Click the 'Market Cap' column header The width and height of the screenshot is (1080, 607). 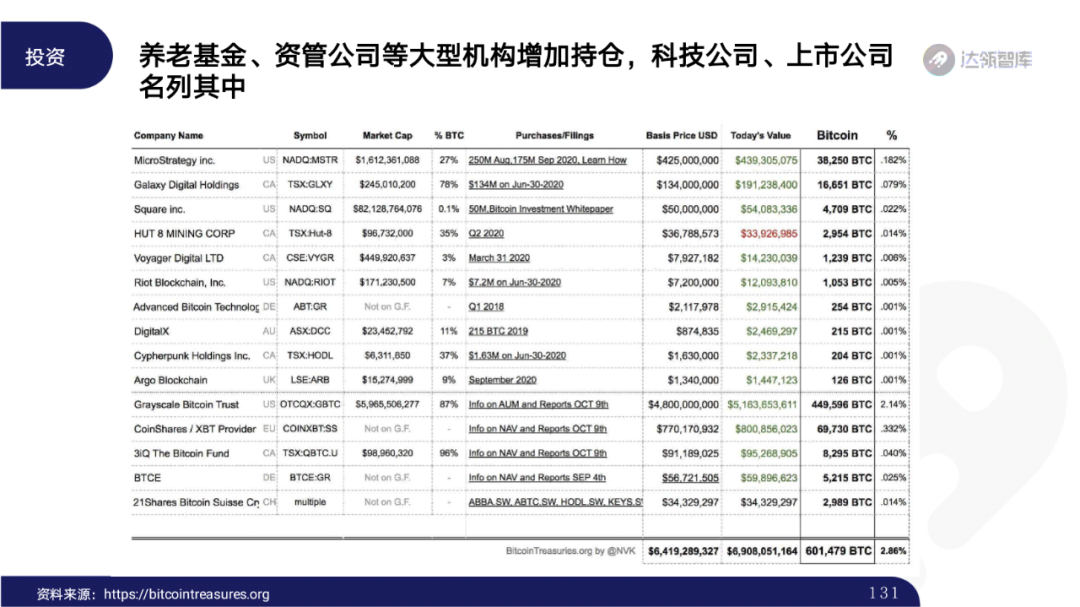(x=388, y=136)
